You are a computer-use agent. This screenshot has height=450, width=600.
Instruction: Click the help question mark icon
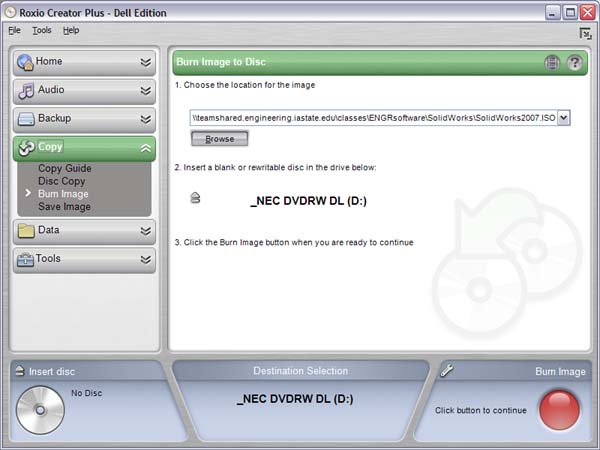[x=574, y=62]
